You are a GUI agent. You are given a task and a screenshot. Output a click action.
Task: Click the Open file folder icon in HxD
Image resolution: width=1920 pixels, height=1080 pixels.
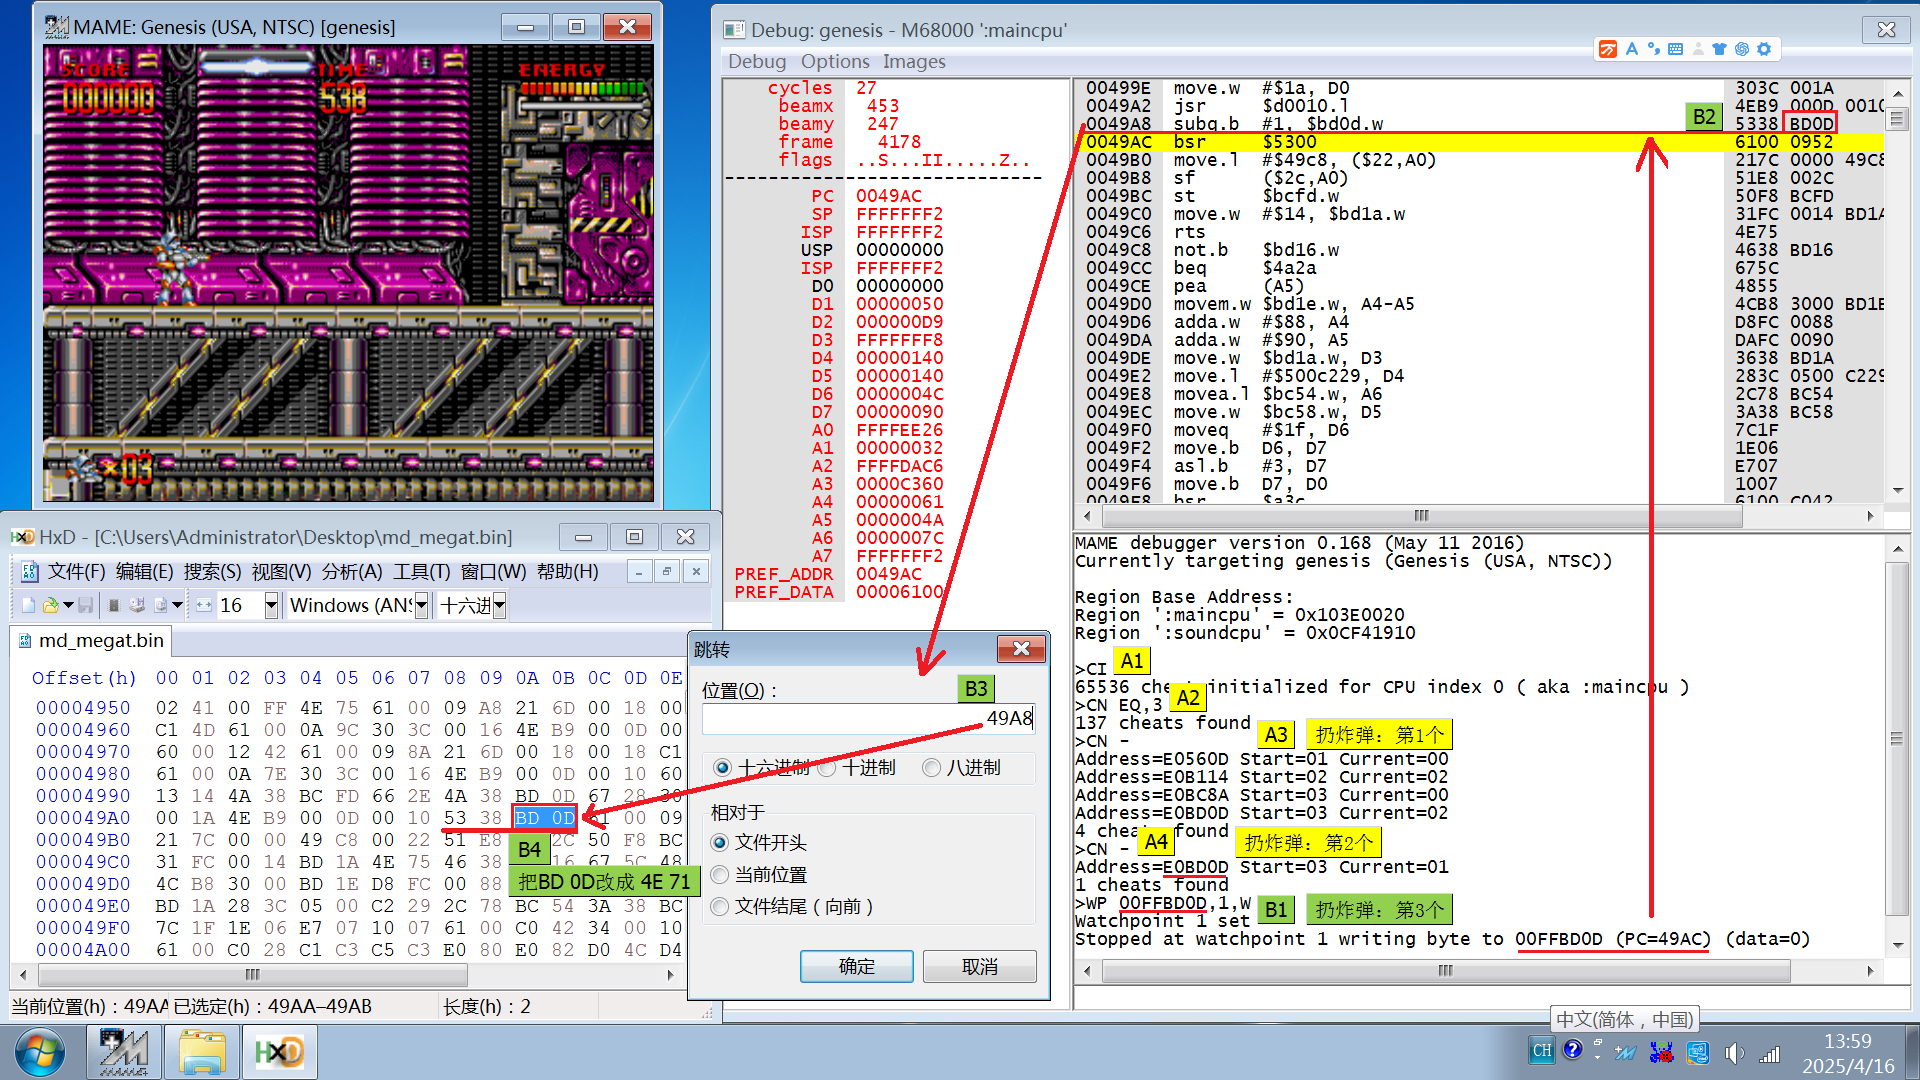click(x=50, y=605)
